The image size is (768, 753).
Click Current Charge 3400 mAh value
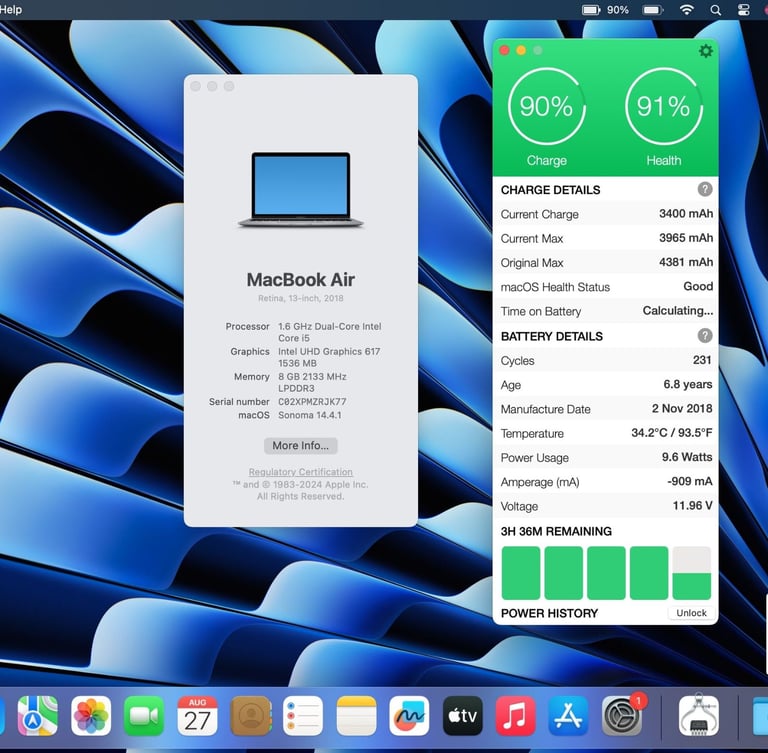[x=686, y=214]
